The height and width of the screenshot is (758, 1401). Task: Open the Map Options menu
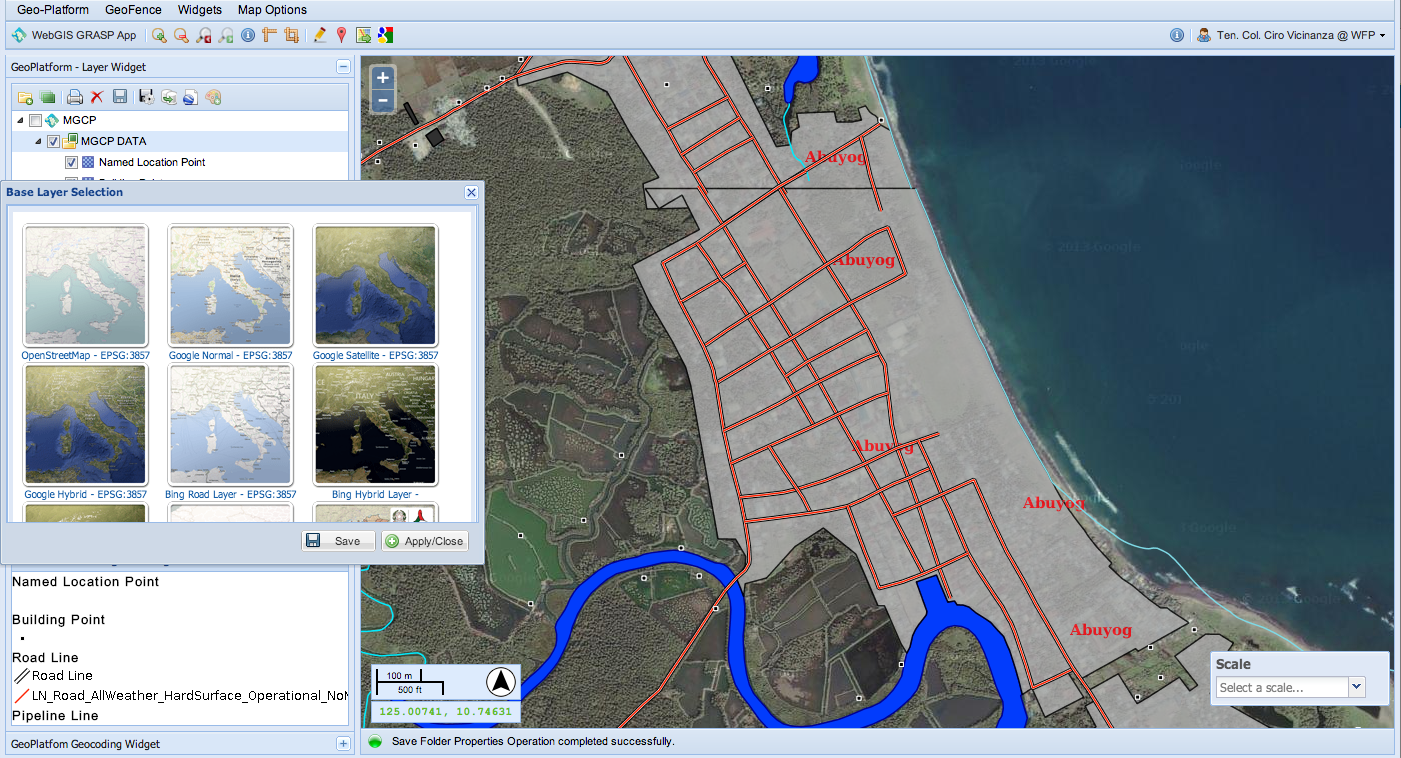tap(272, 10)
